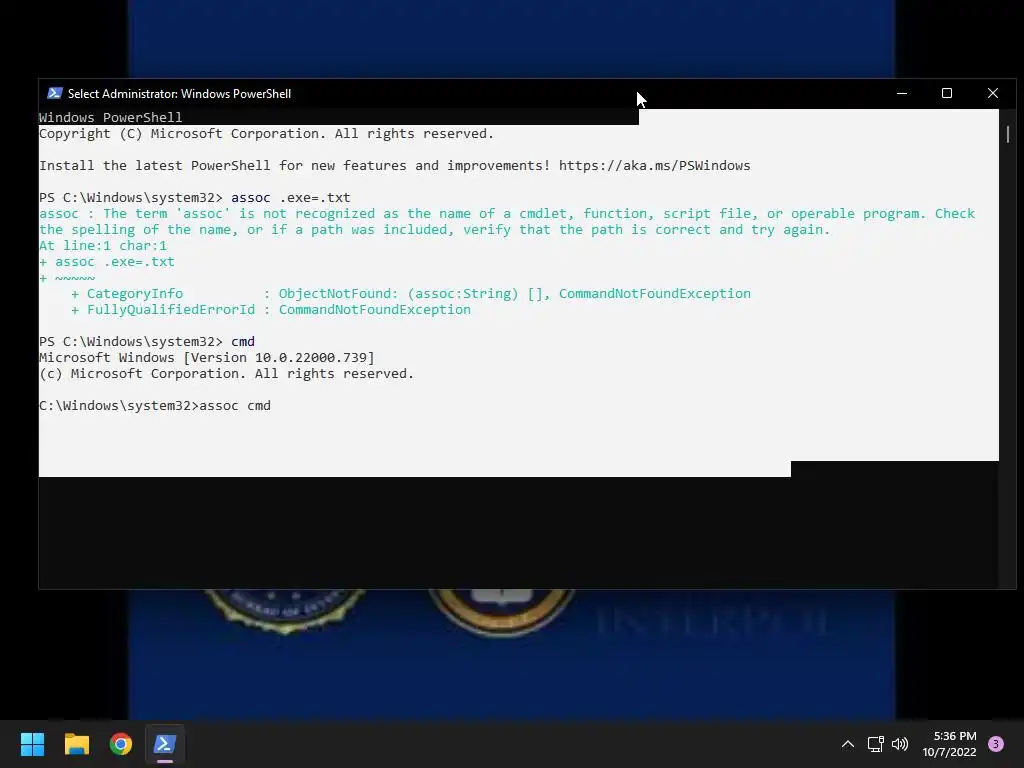Click the 'Select Administrator: Windows PowerShell' title
This screenshot has width=1024, height=768.
(180, 93)
